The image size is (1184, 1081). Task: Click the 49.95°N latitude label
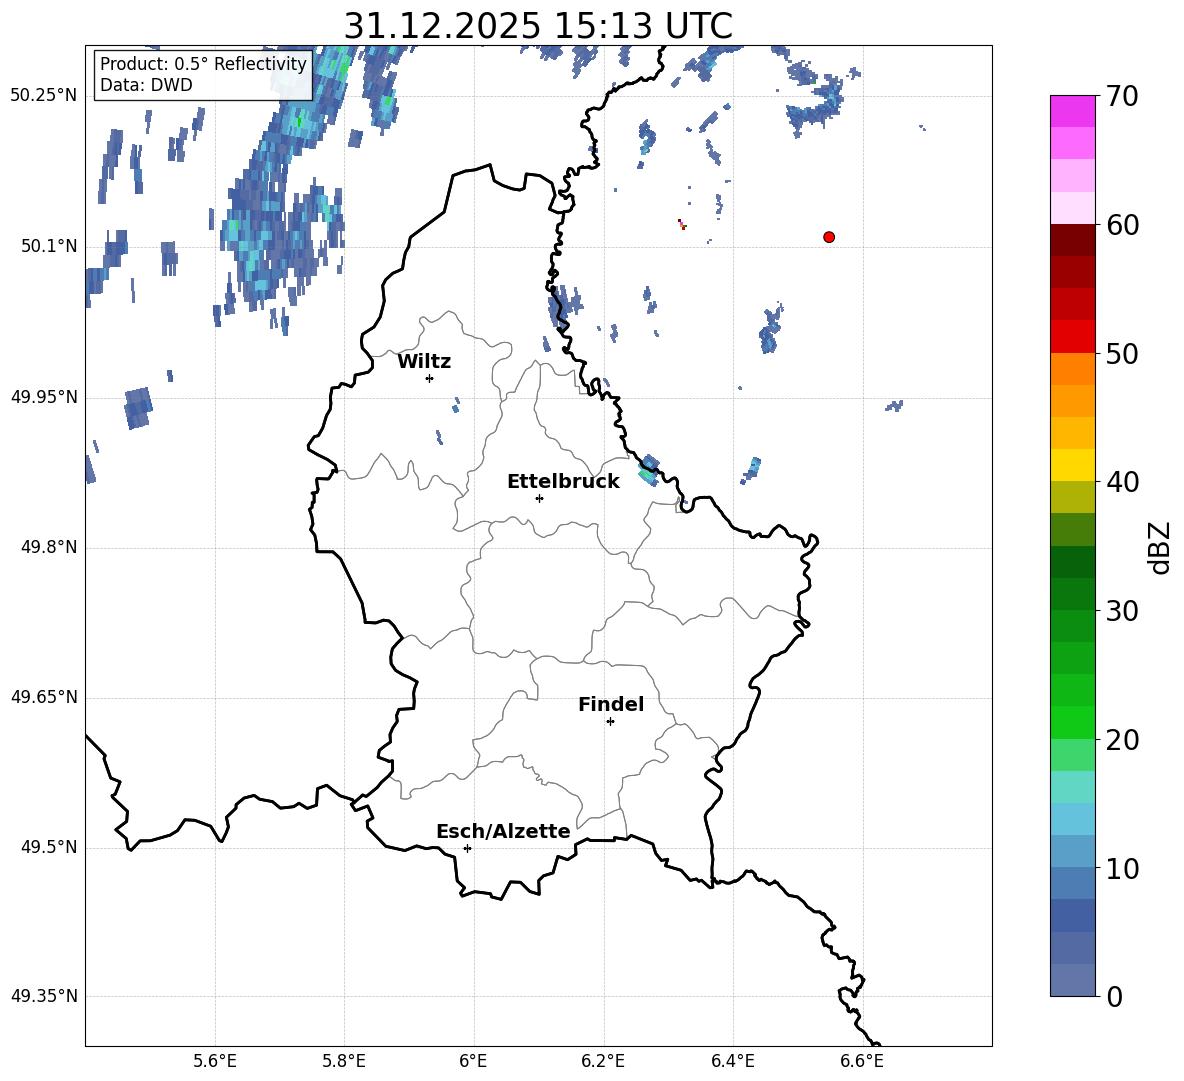44,397
